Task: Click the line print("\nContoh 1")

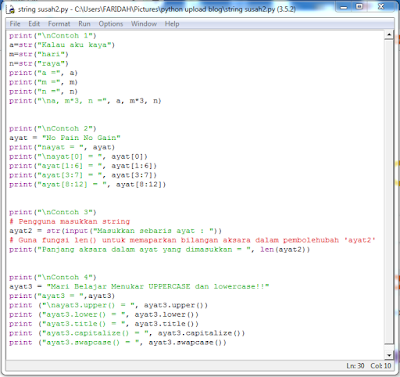Action: (x=53, y=36)
